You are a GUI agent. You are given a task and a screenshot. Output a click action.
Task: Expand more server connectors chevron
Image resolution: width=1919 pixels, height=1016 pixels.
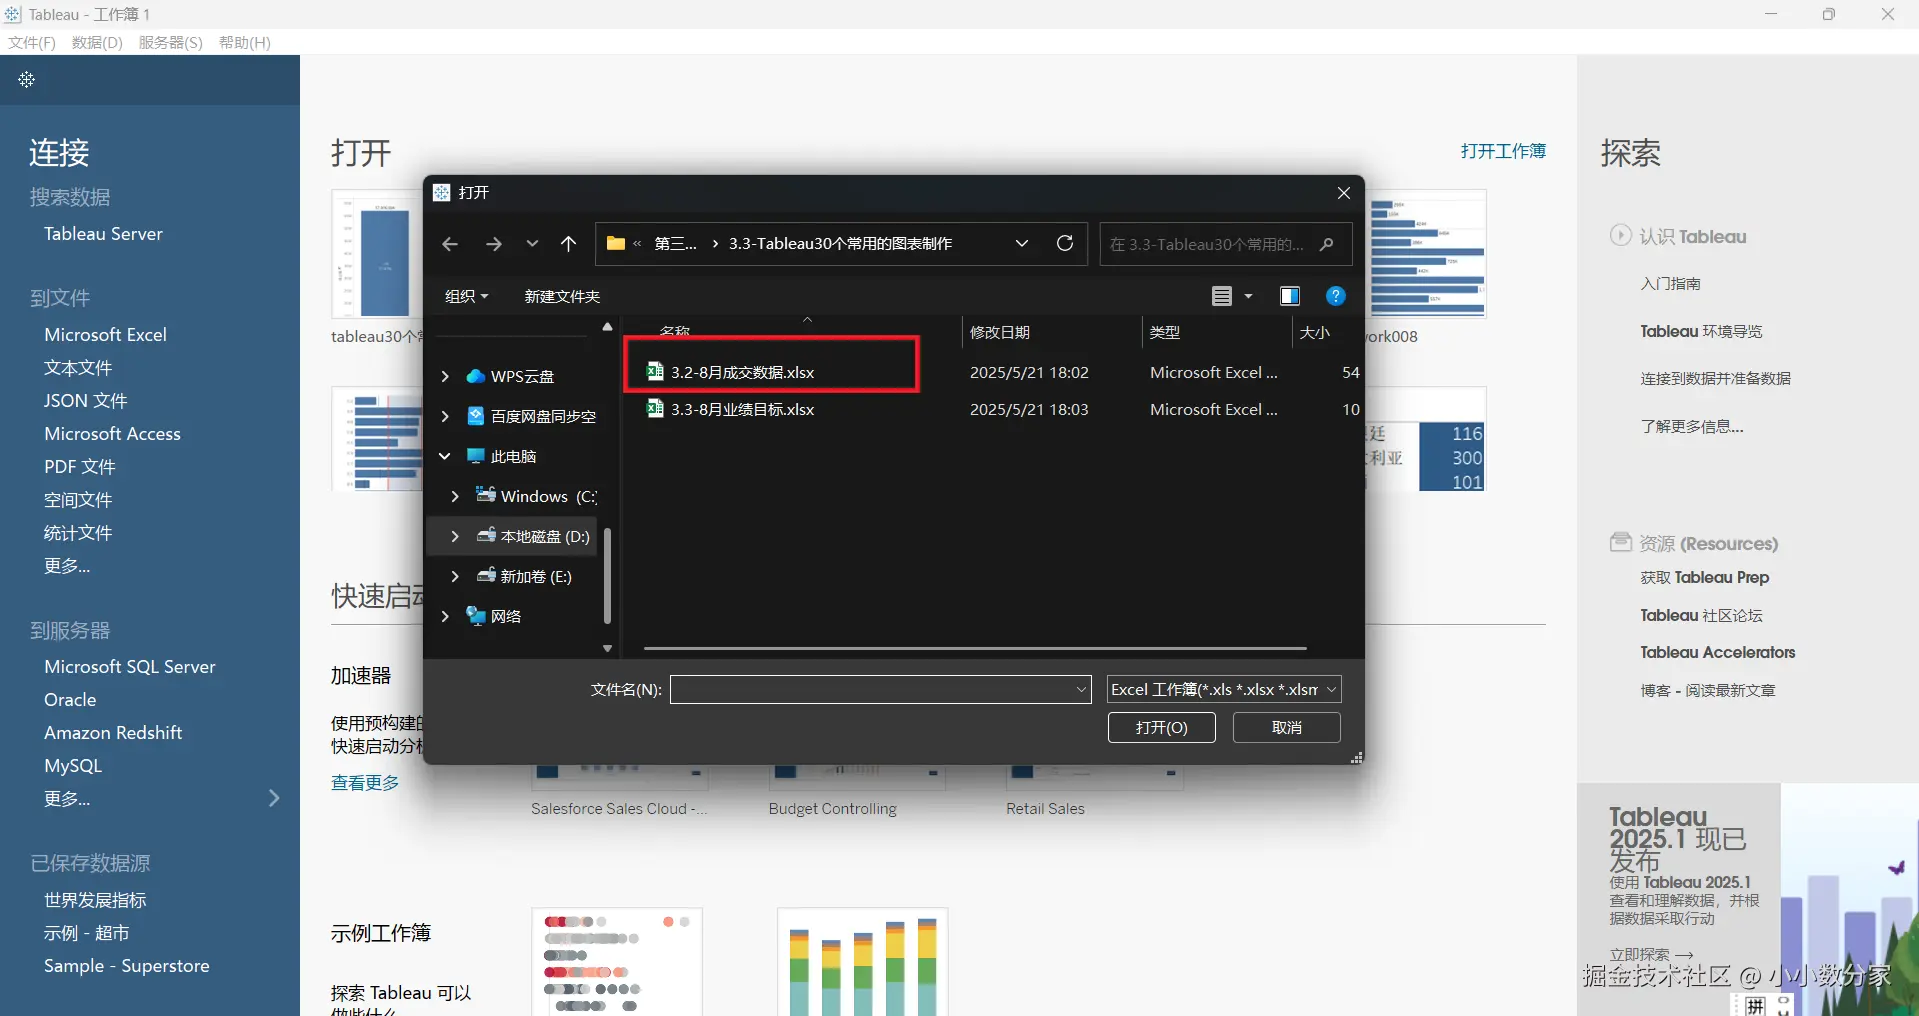click(x=274, y=798)
